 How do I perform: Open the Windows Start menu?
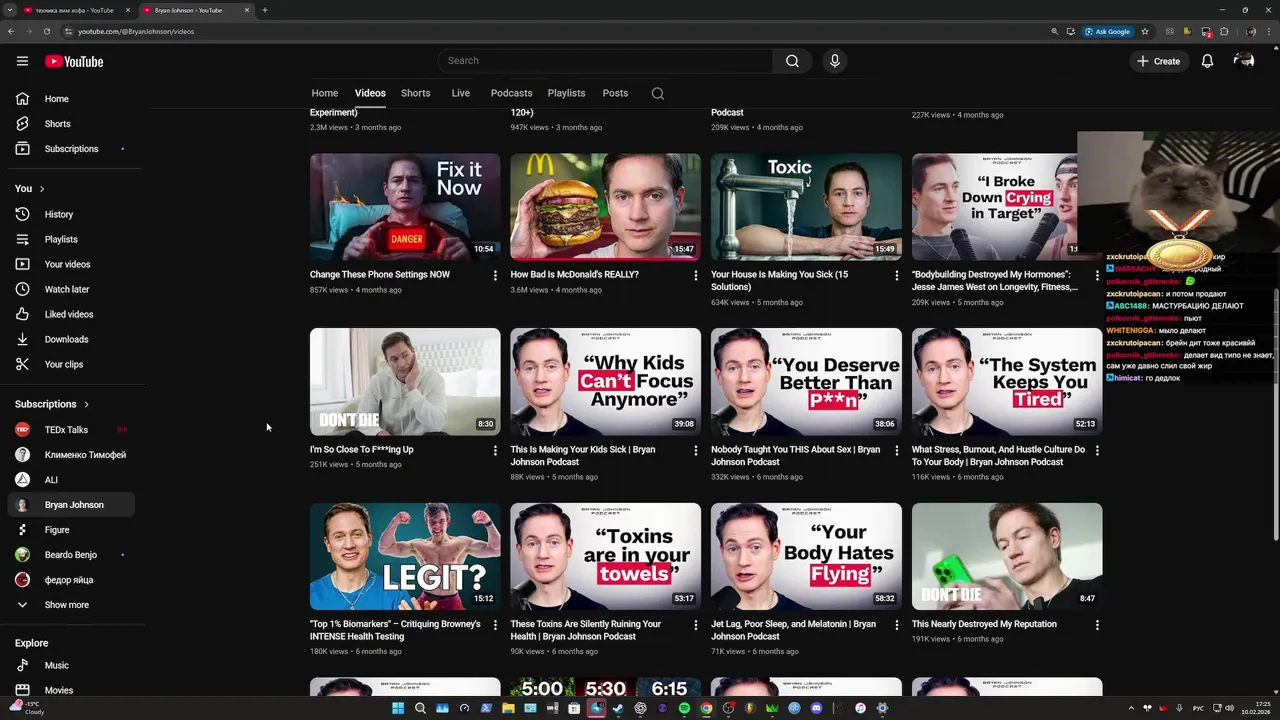click(398, 708)
